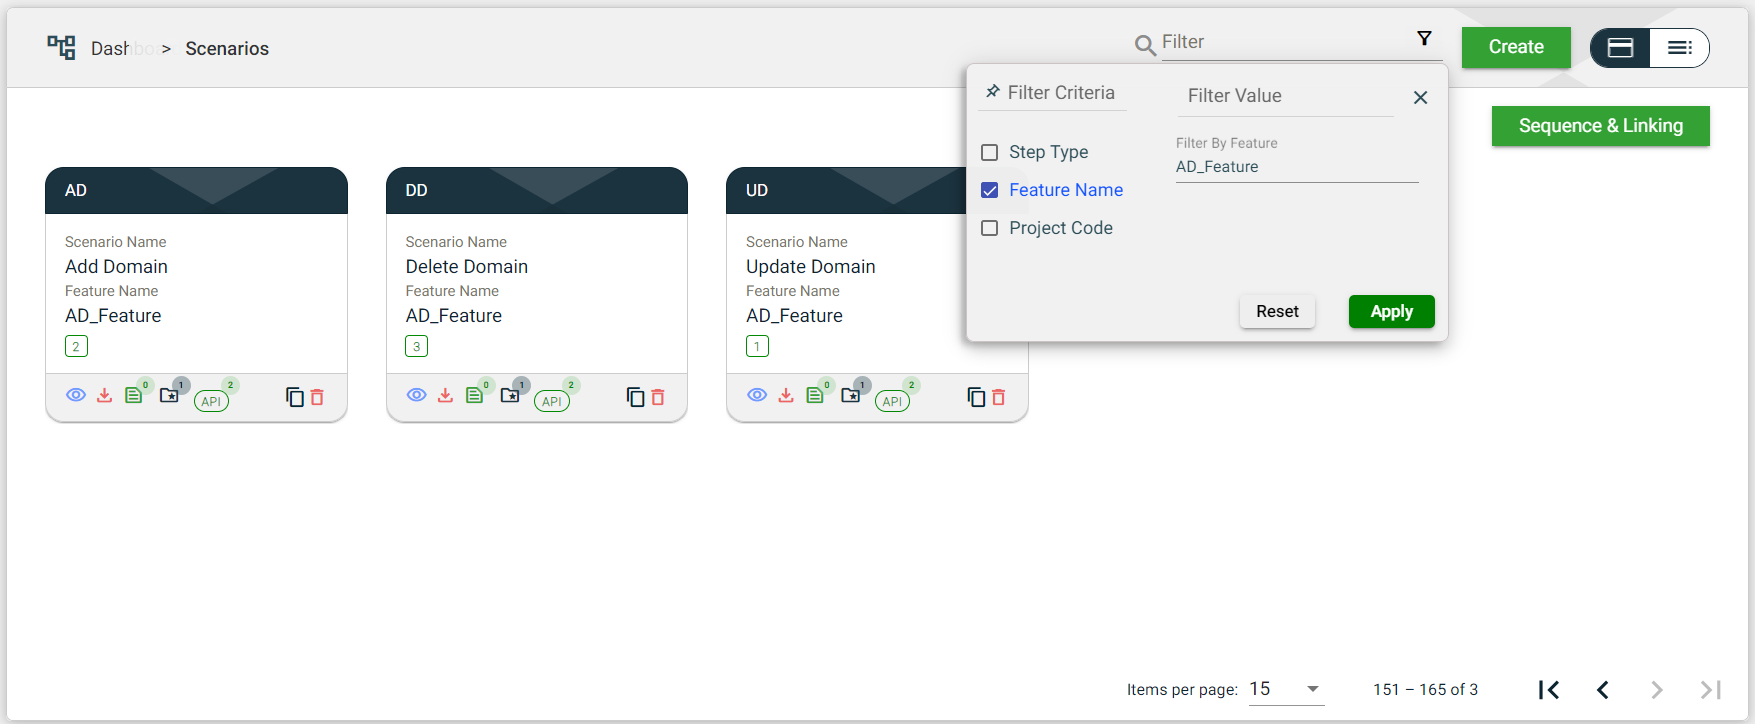
Task: Click green document icon on Add Domain card
Action: (x=133, y=396)
